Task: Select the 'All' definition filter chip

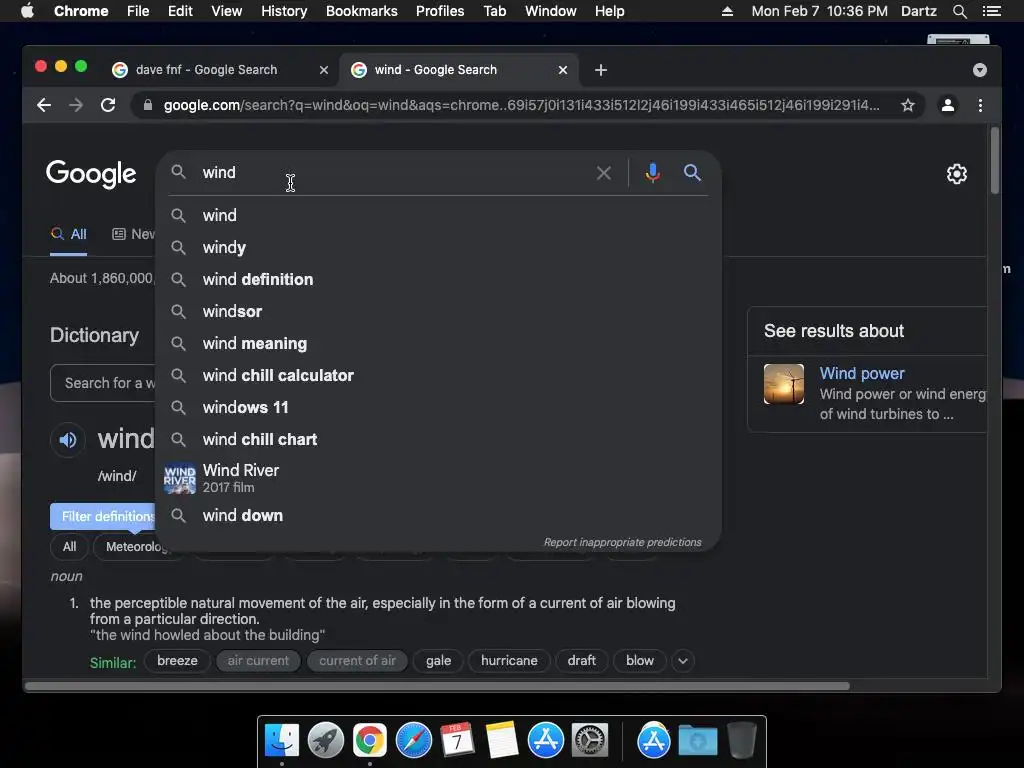Action: tap(69, 547)
